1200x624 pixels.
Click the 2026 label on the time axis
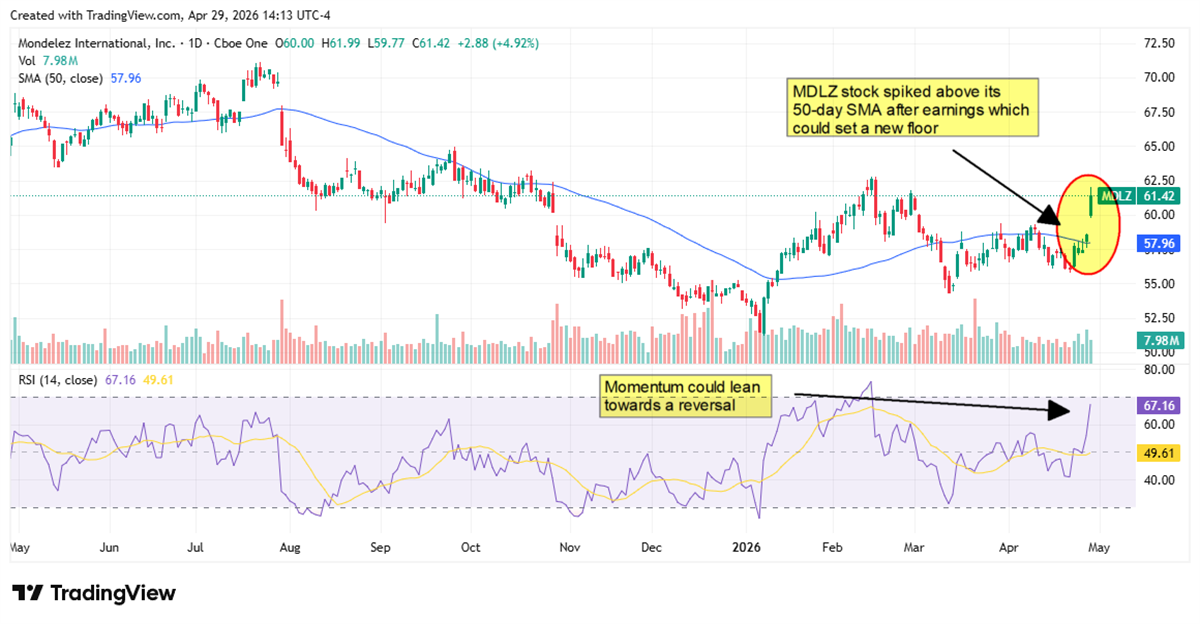746,548
